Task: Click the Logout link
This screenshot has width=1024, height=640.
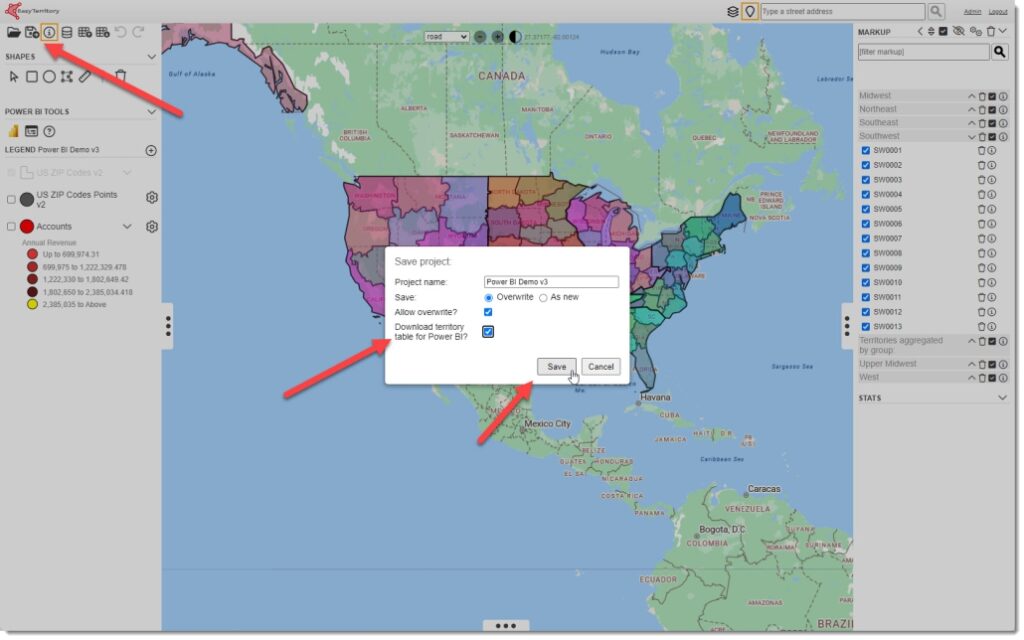Action: tap(998, 12)
